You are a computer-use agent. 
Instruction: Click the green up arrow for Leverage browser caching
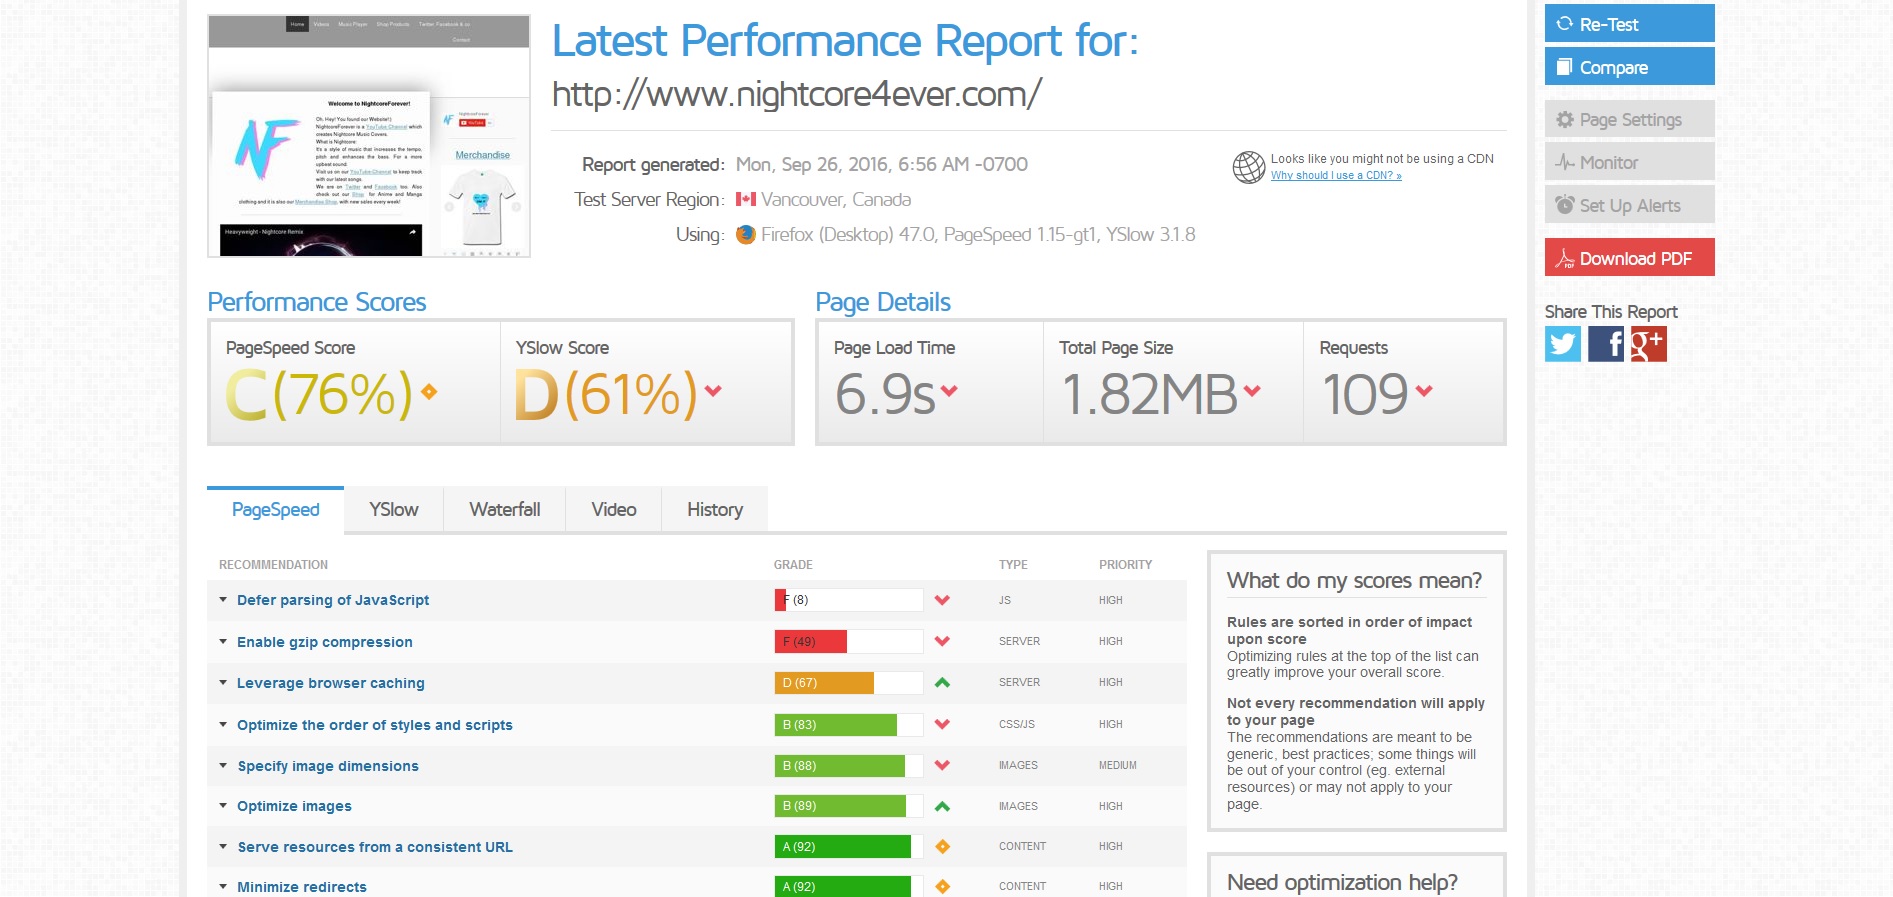941,683
